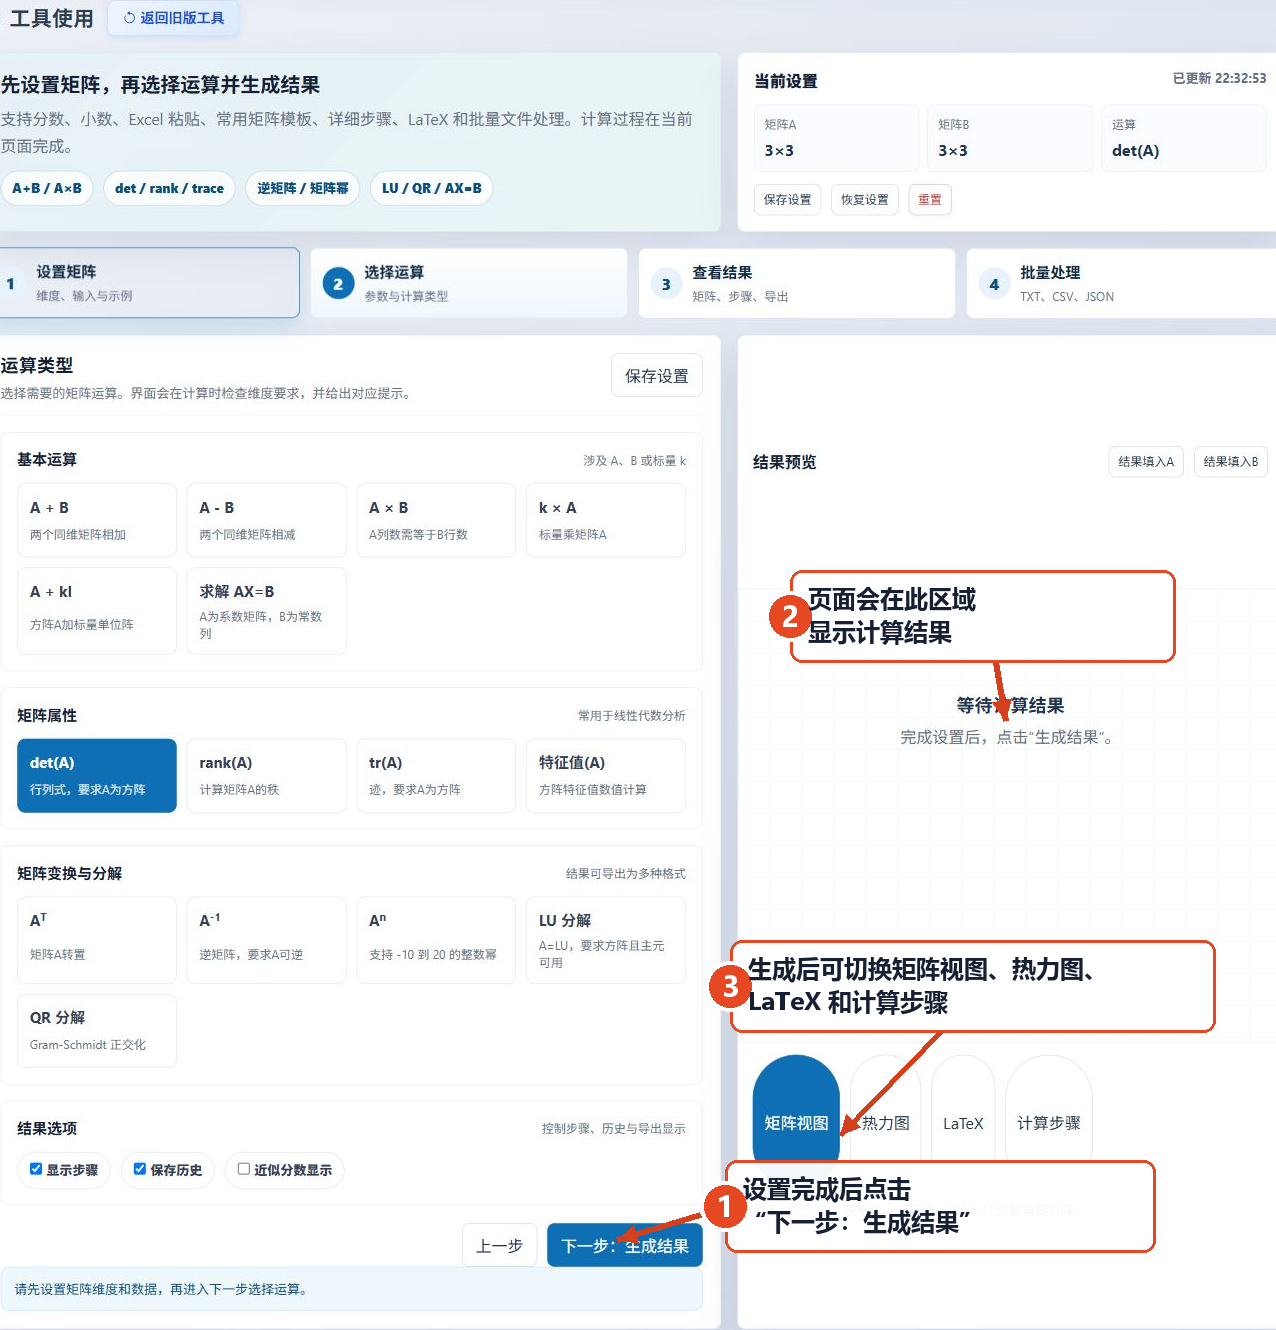Select the 逆矩阵 / 矩阵幂 chip
Image resolution: width=1276 pixels, height=1330 pixels.
tap(302, 188)
